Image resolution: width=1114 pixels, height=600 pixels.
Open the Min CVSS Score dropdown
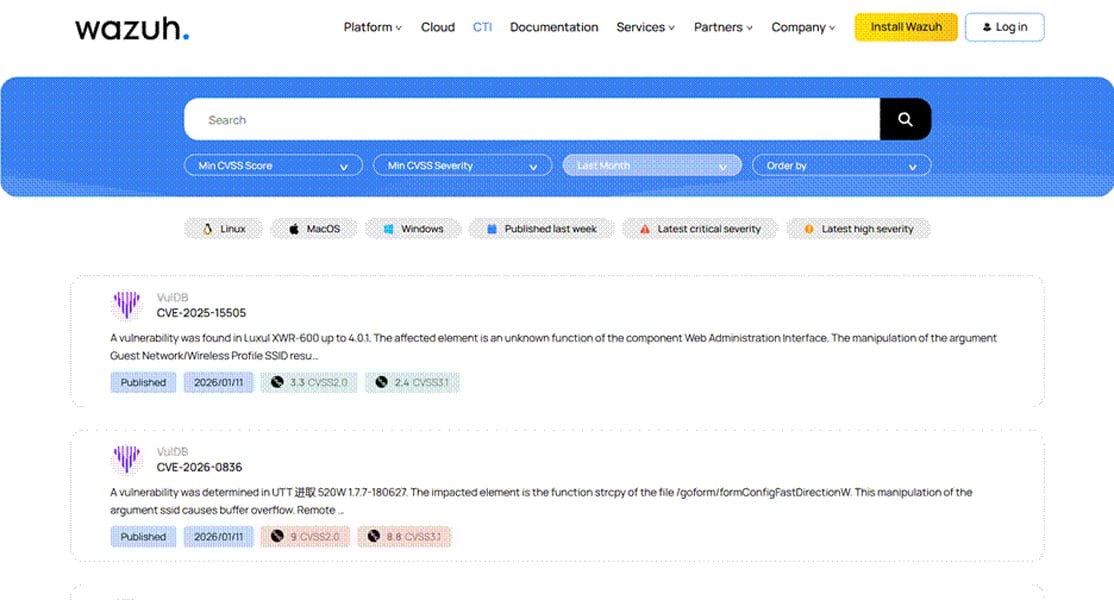(x=272, y=165)
